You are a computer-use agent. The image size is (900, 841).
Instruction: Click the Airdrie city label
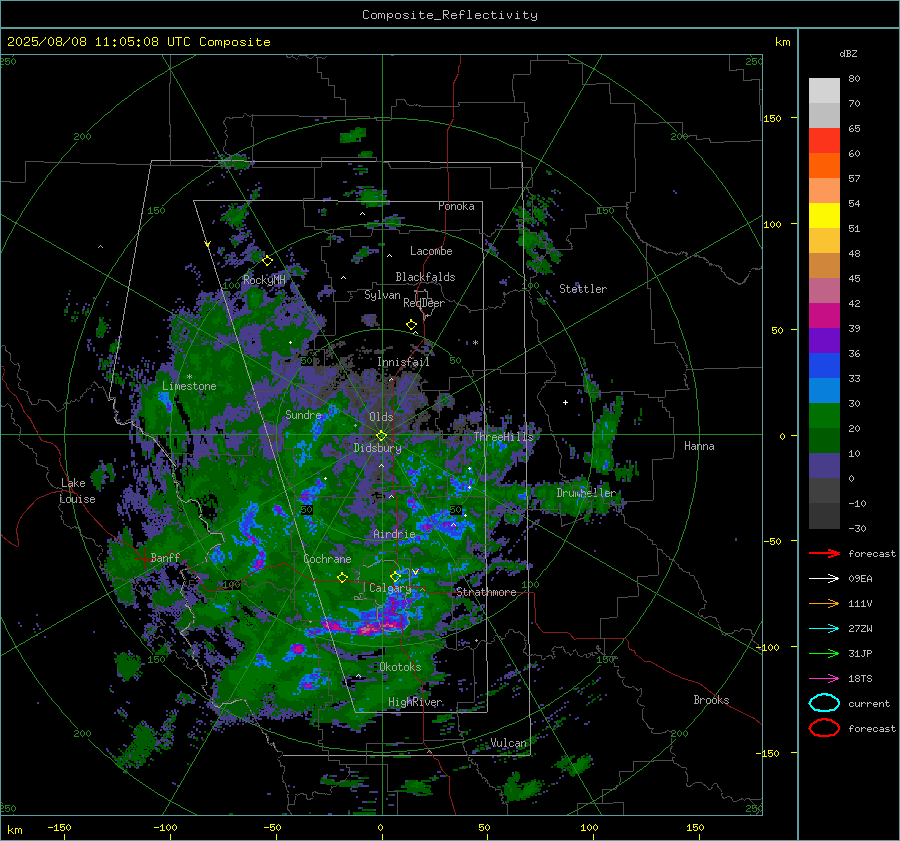(394, 534)
